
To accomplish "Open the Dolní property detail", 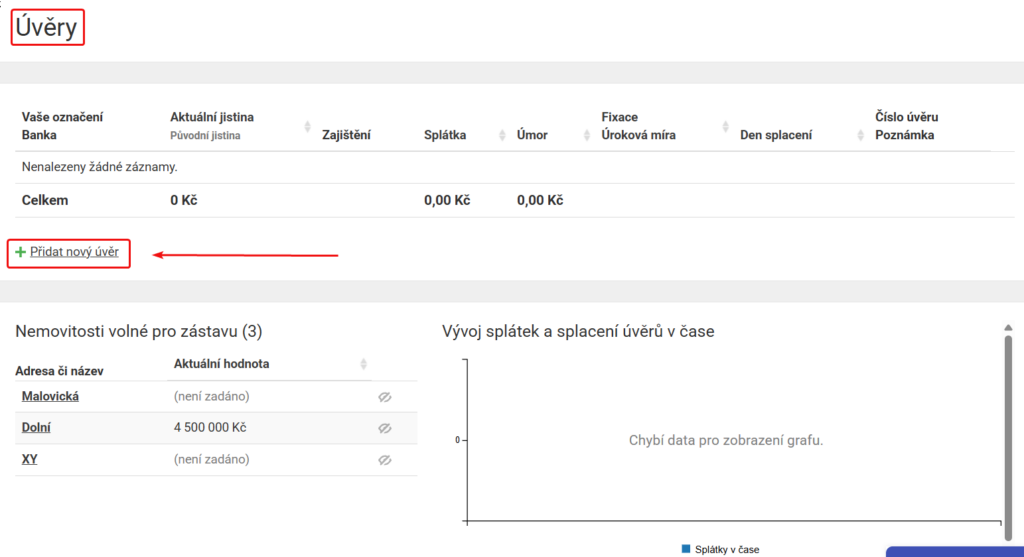I will coord(36,428).
